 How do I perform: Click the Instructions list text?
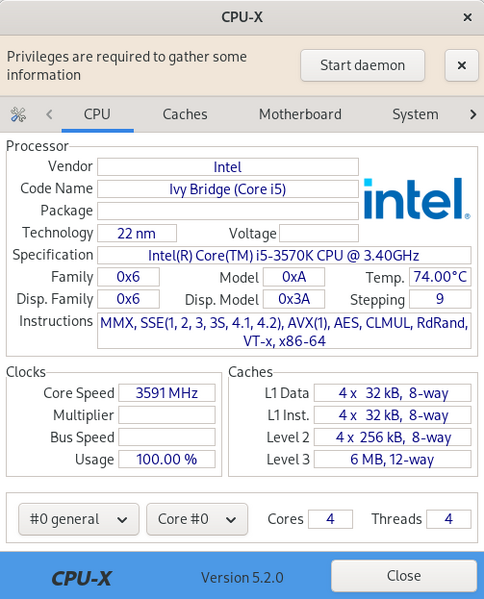point(284,331)
